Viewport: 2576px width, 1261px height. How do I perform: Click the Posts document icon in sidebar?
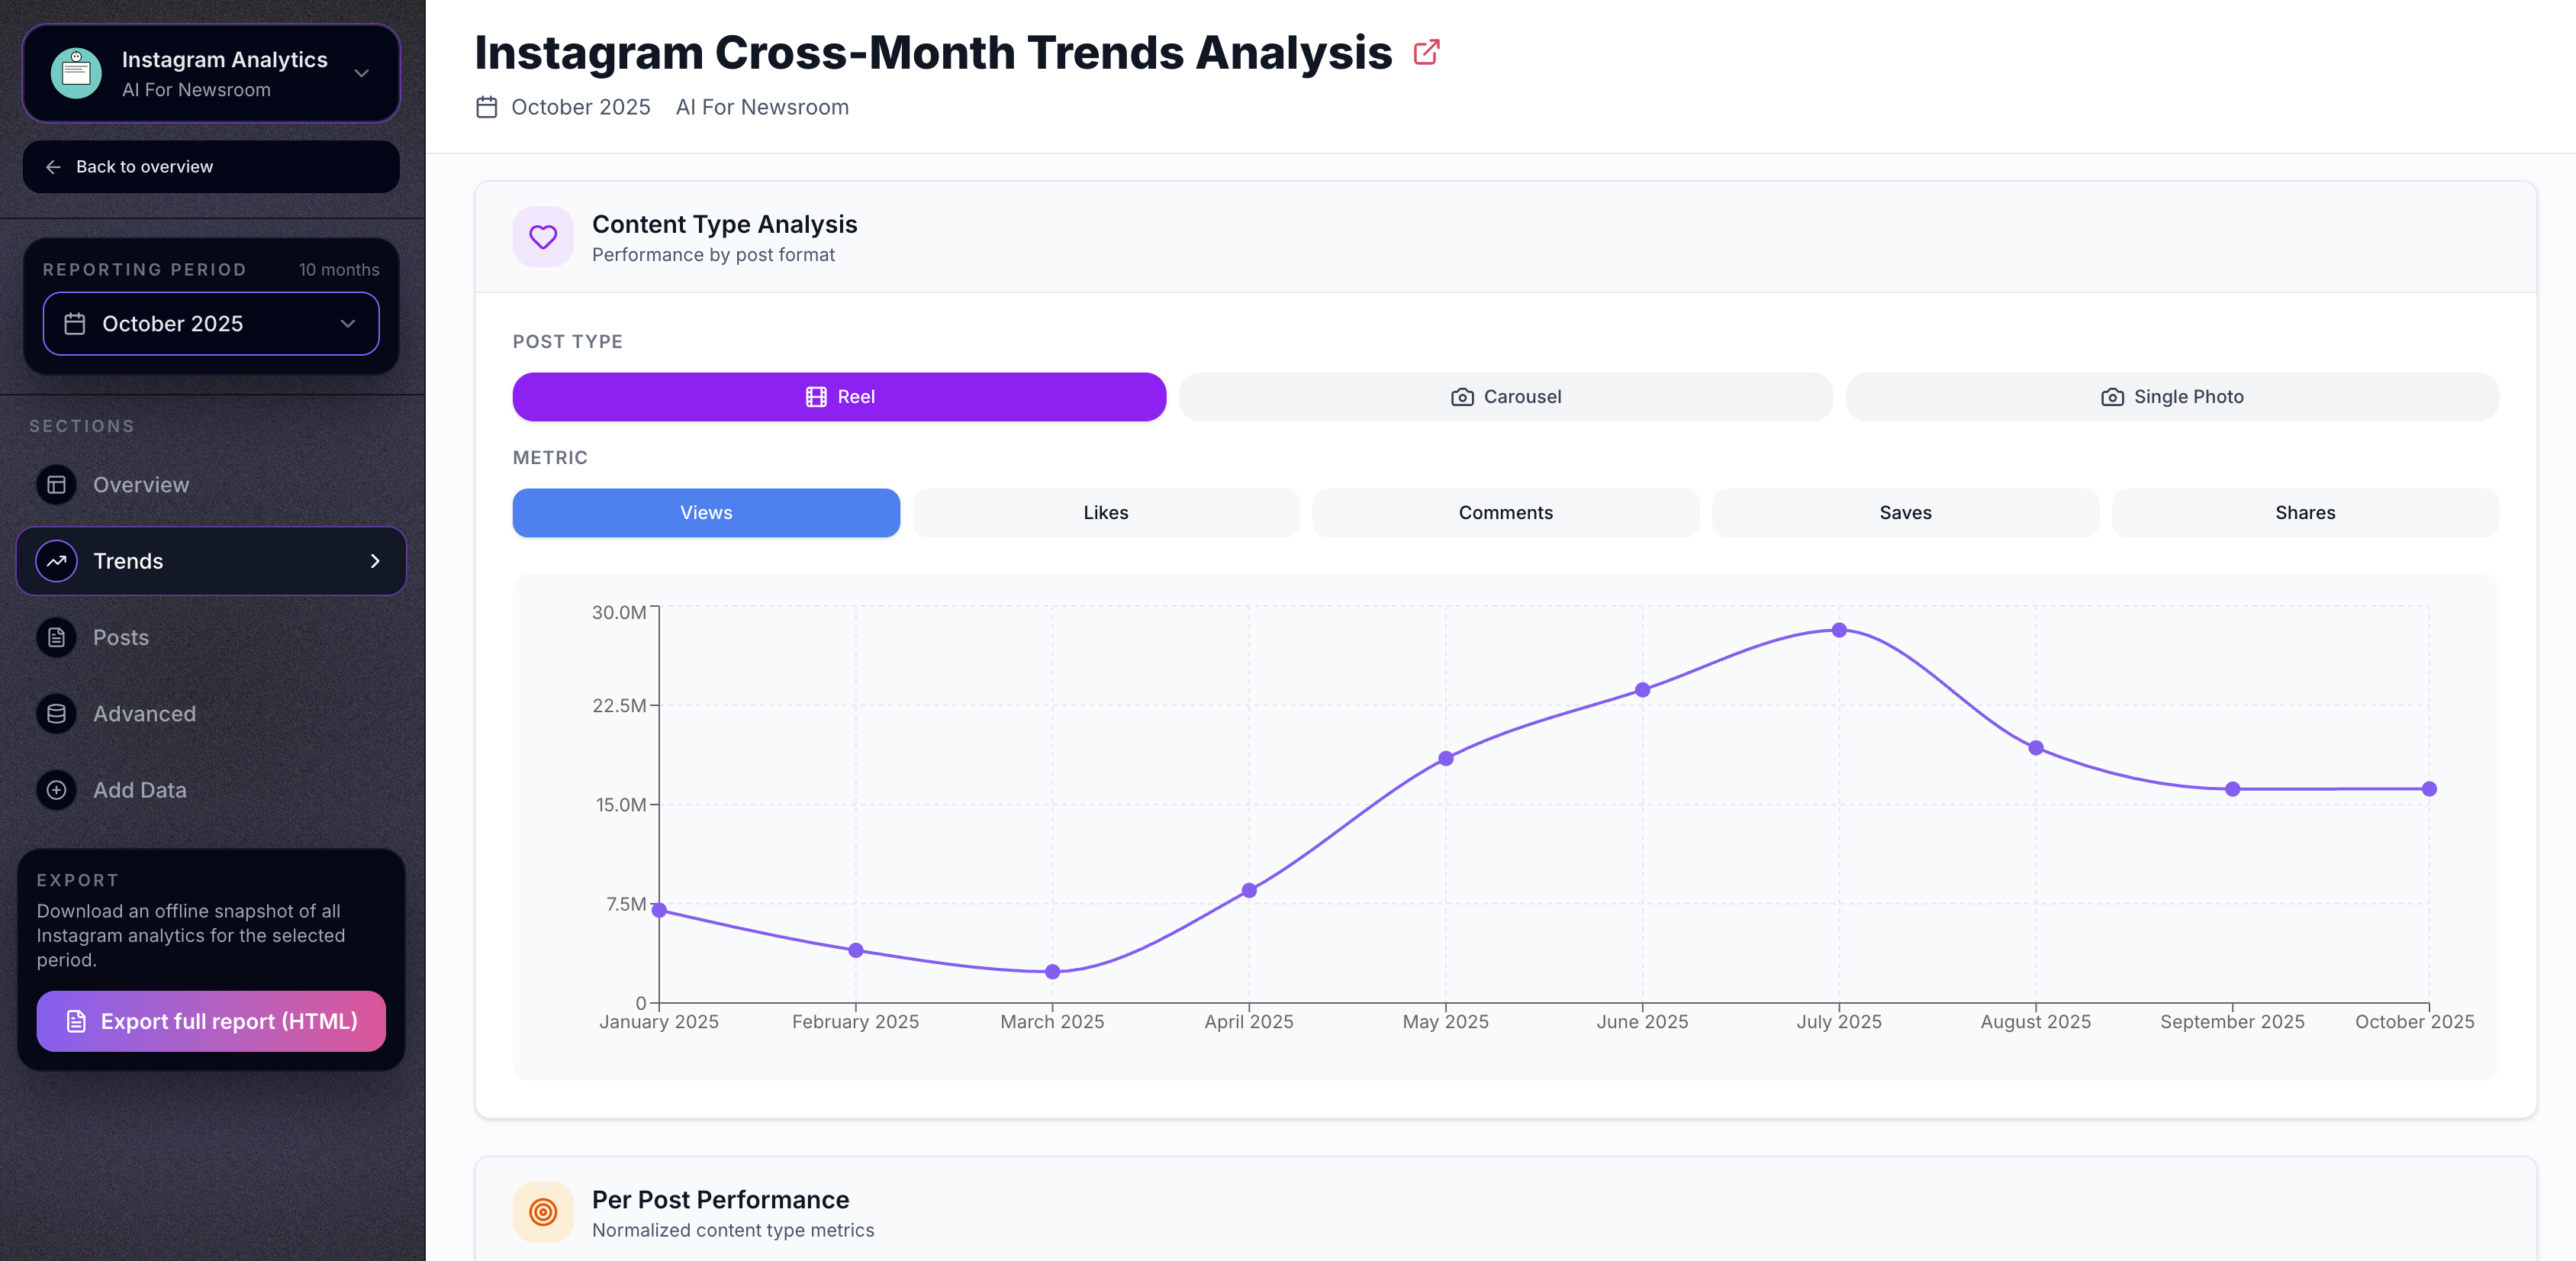coord(57,638)
